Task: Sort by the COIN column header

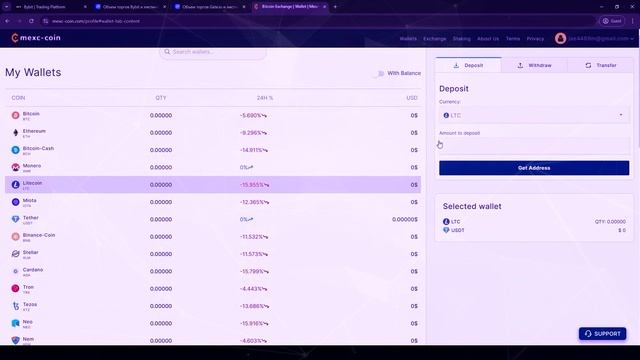Action: (18, 98)
